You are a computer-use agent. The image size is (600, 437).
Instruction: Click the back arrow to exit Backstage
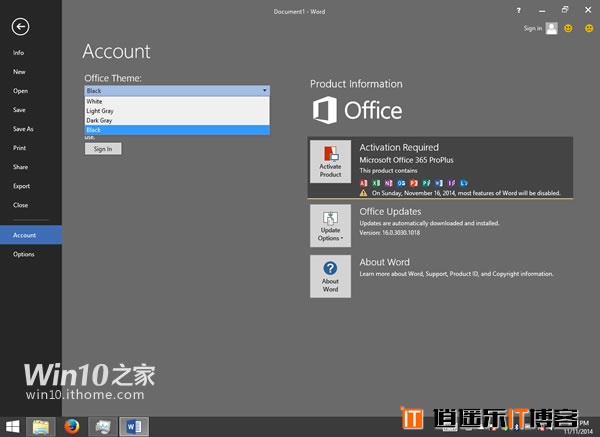20,27
